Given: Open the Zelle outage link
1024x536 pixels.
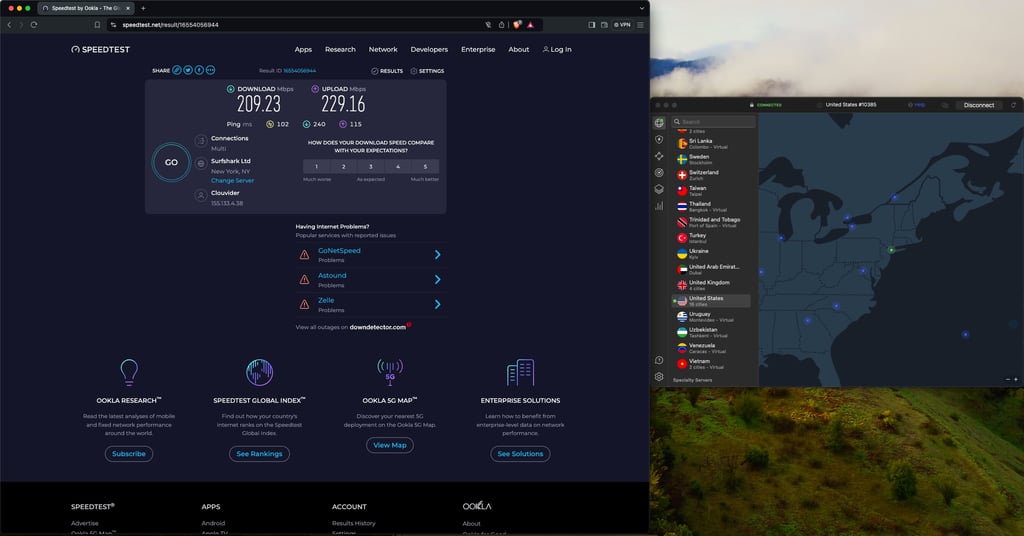Looking at the screenshot, I should (326, 300).
